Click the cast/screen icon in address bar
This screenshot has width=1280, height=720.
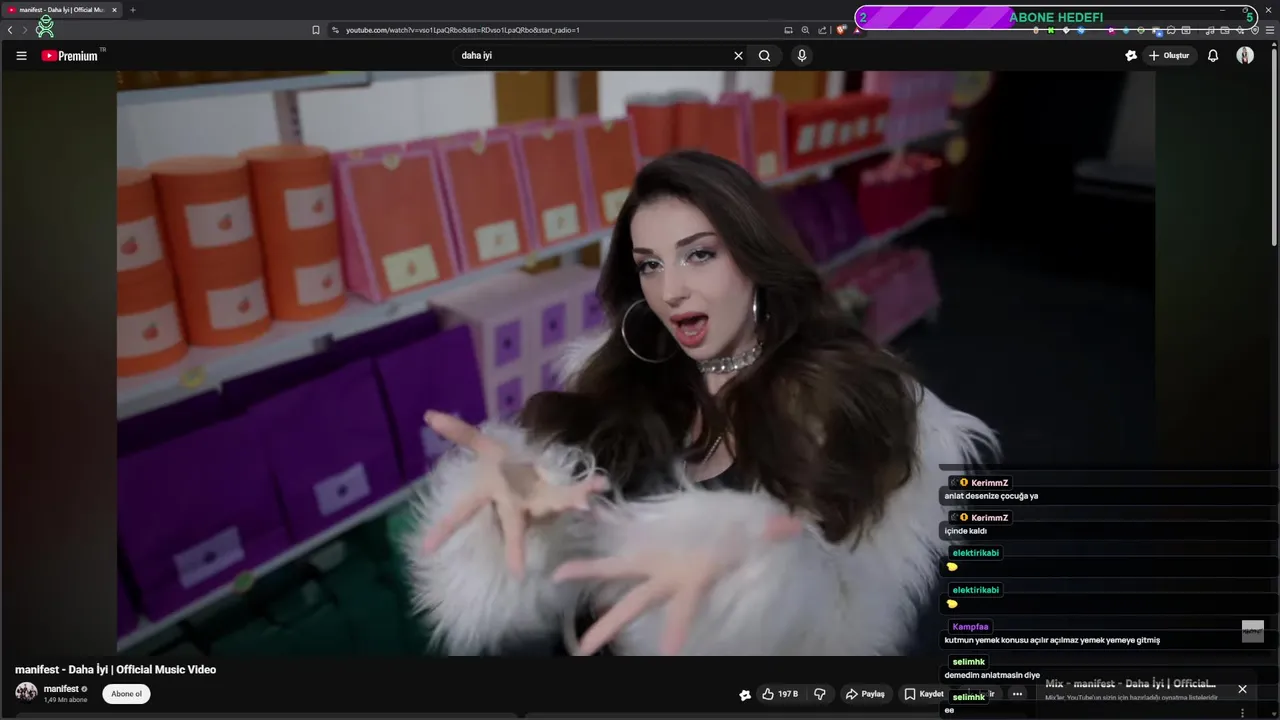[788, 30]
